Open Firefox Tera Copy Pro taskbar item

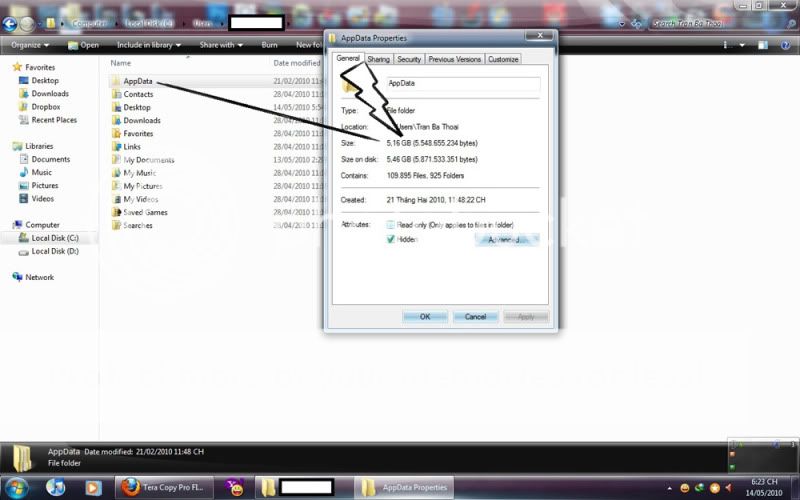click(x=160, y=487)
